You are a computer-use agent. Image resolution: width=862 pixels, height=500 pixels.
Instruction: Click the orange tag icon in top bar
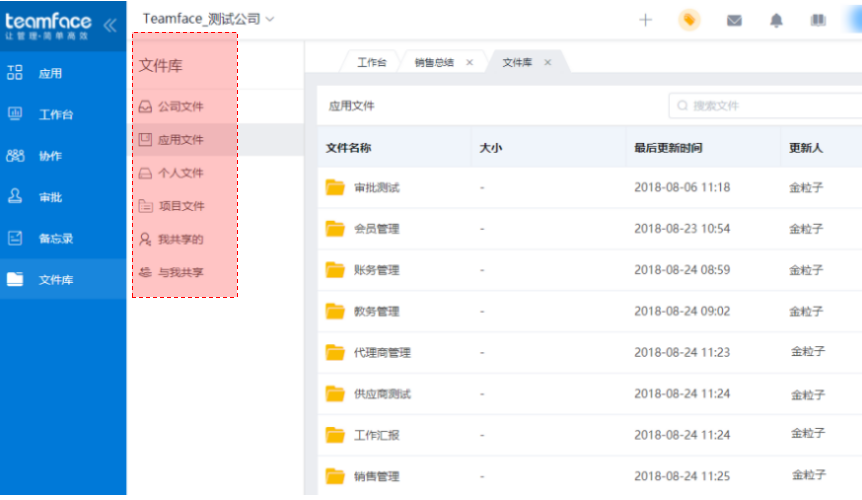[689, 21]
